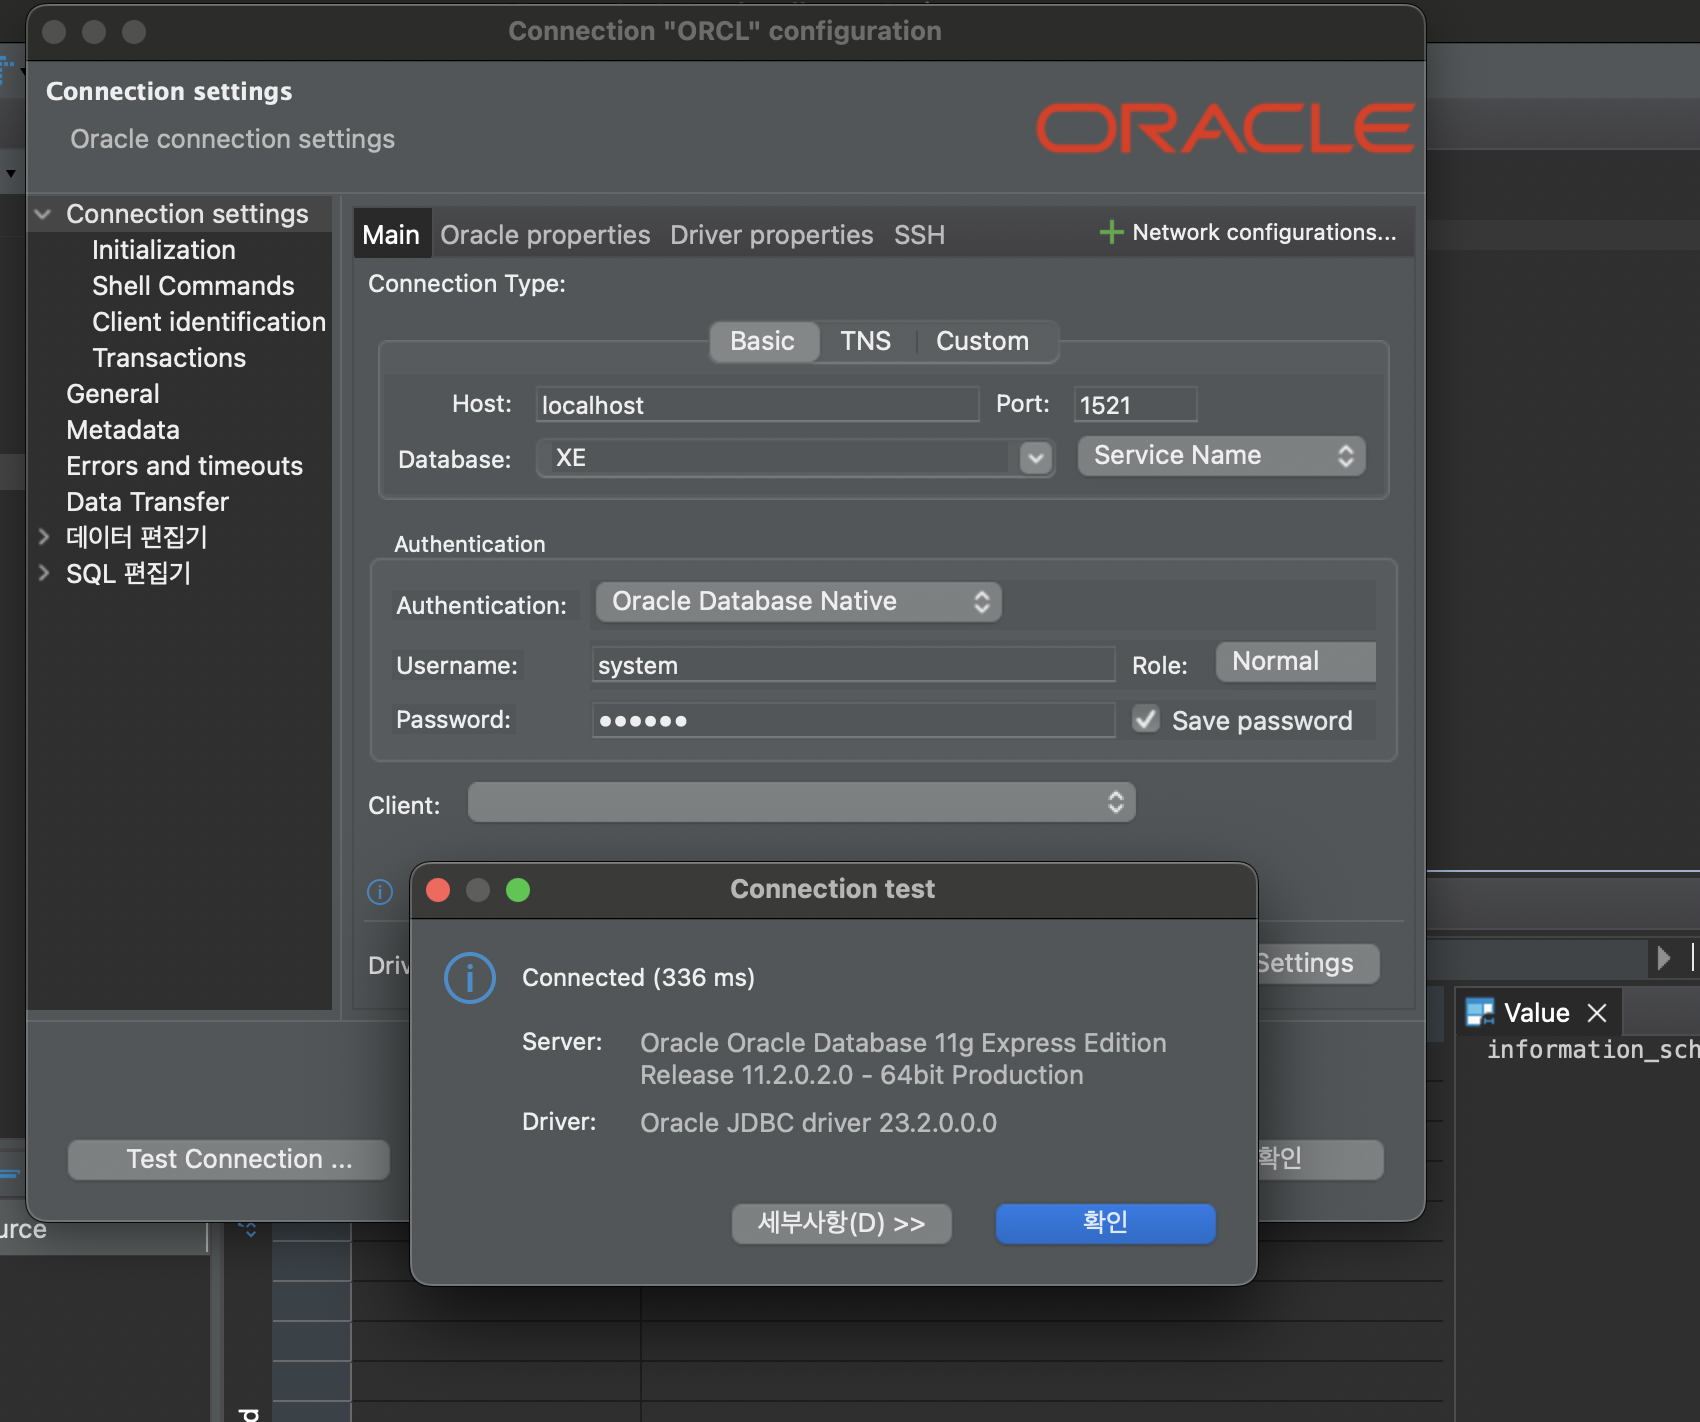Click the Test Connection button
1700x1422 pixels.
tap(228, 1159)
